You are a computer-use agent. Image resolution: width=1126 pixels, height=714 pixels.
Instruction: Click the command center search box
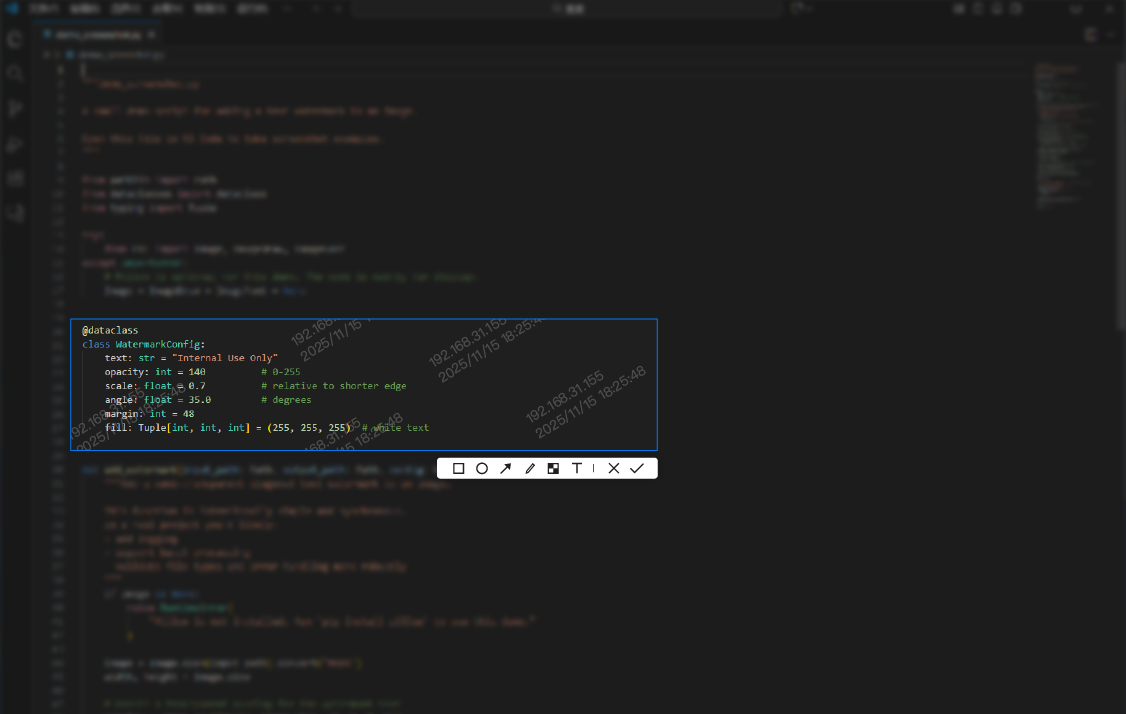point(565,9)
